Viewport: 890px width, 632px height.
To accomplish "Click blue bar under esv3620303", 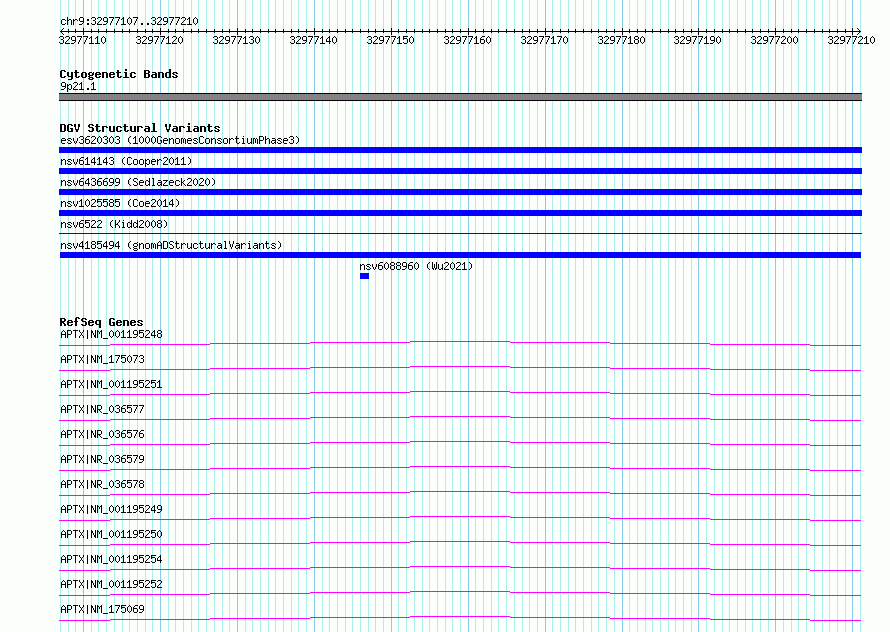I will tap(460, 150).
